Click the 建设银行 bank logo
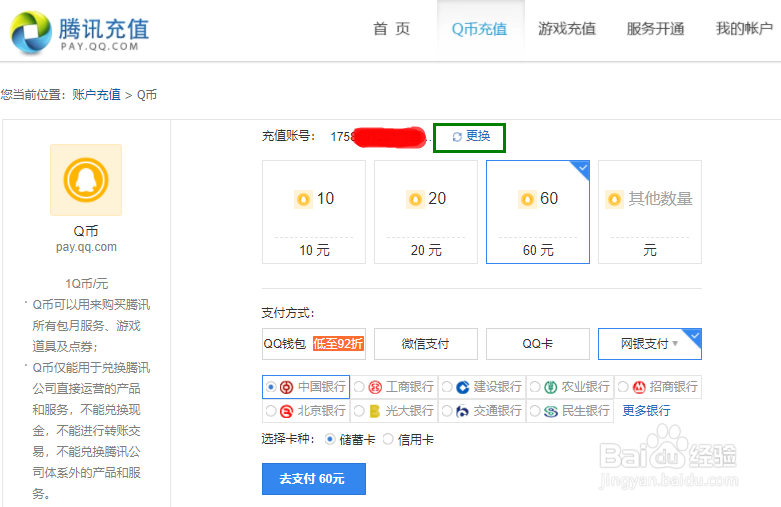Image resolution: width=781 pixels, height=507 pixels. point(462,387)
